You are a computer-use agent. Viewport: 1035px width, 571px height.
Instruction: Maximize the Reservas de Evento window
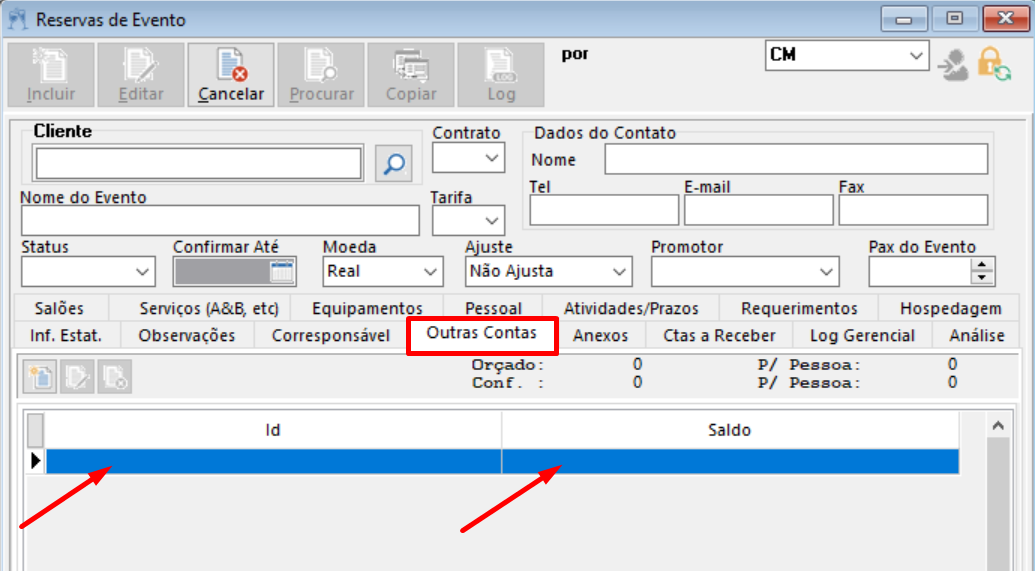[x=954, y=19]
